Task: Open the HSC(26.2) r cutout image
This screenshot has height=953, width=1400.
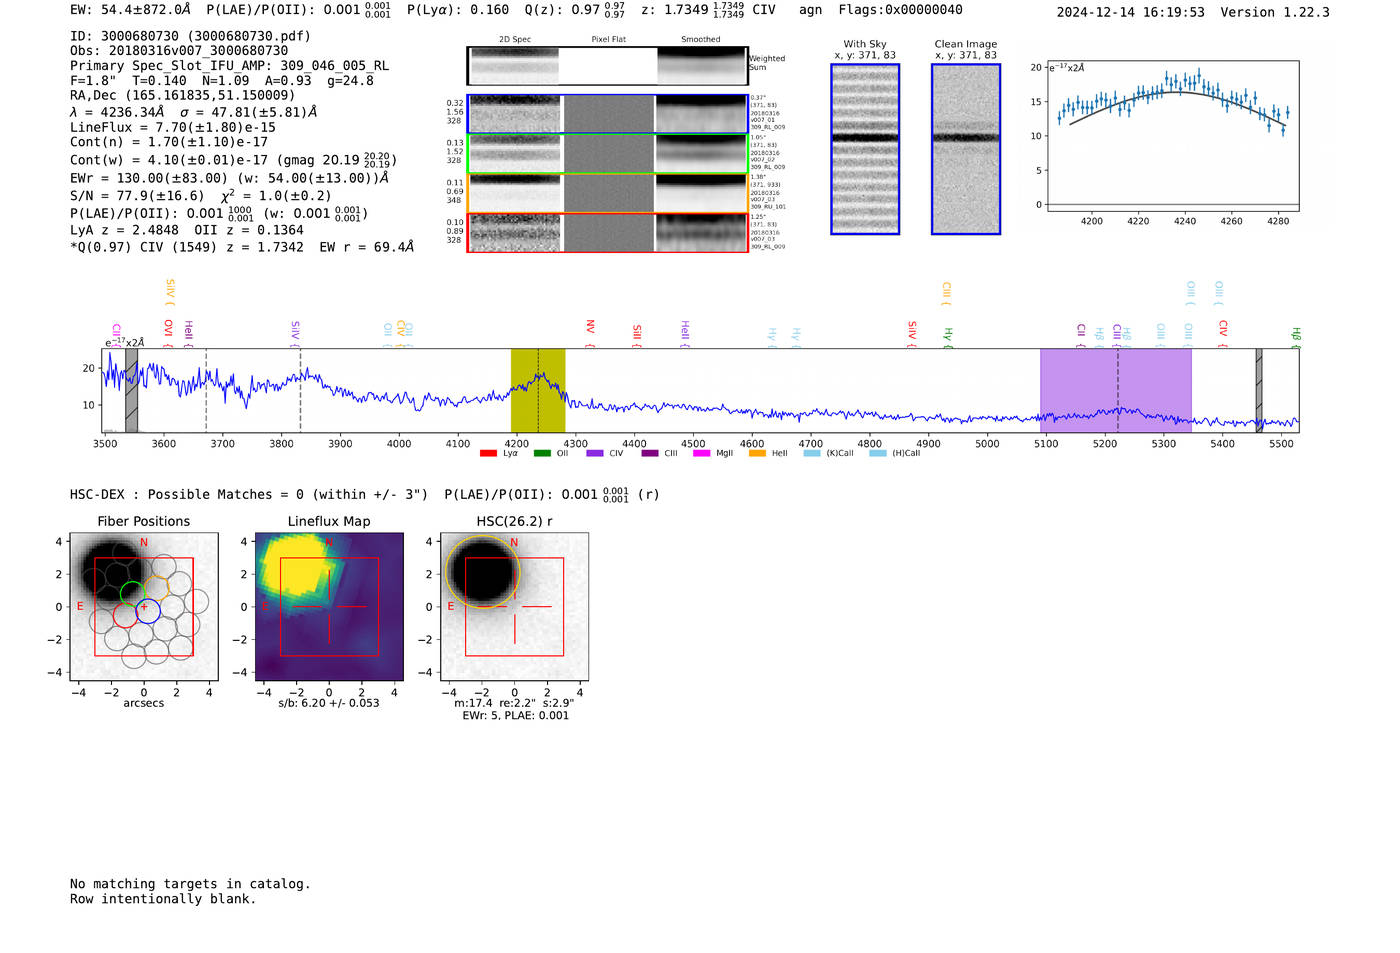Action: click(514, 607)
